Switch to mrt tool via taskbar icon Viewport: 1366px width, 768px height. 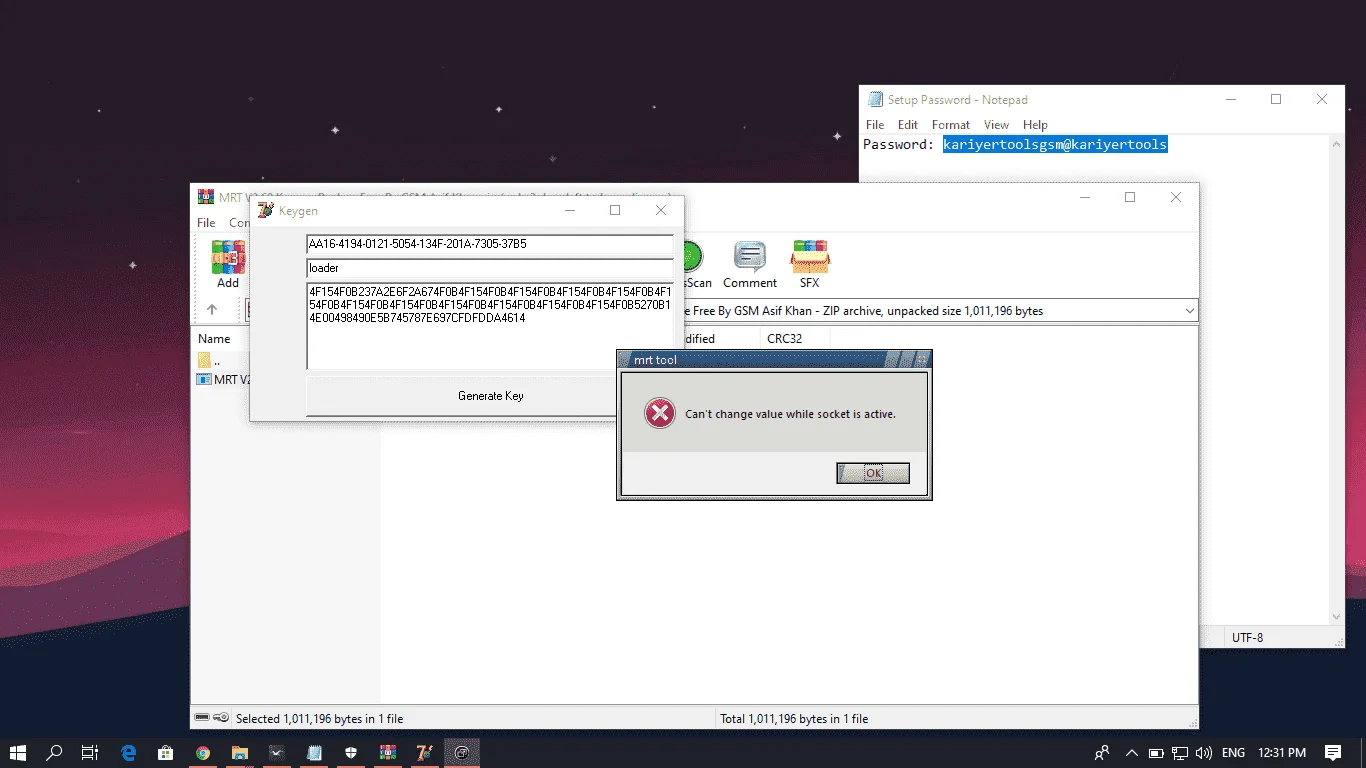click(462, 752)
